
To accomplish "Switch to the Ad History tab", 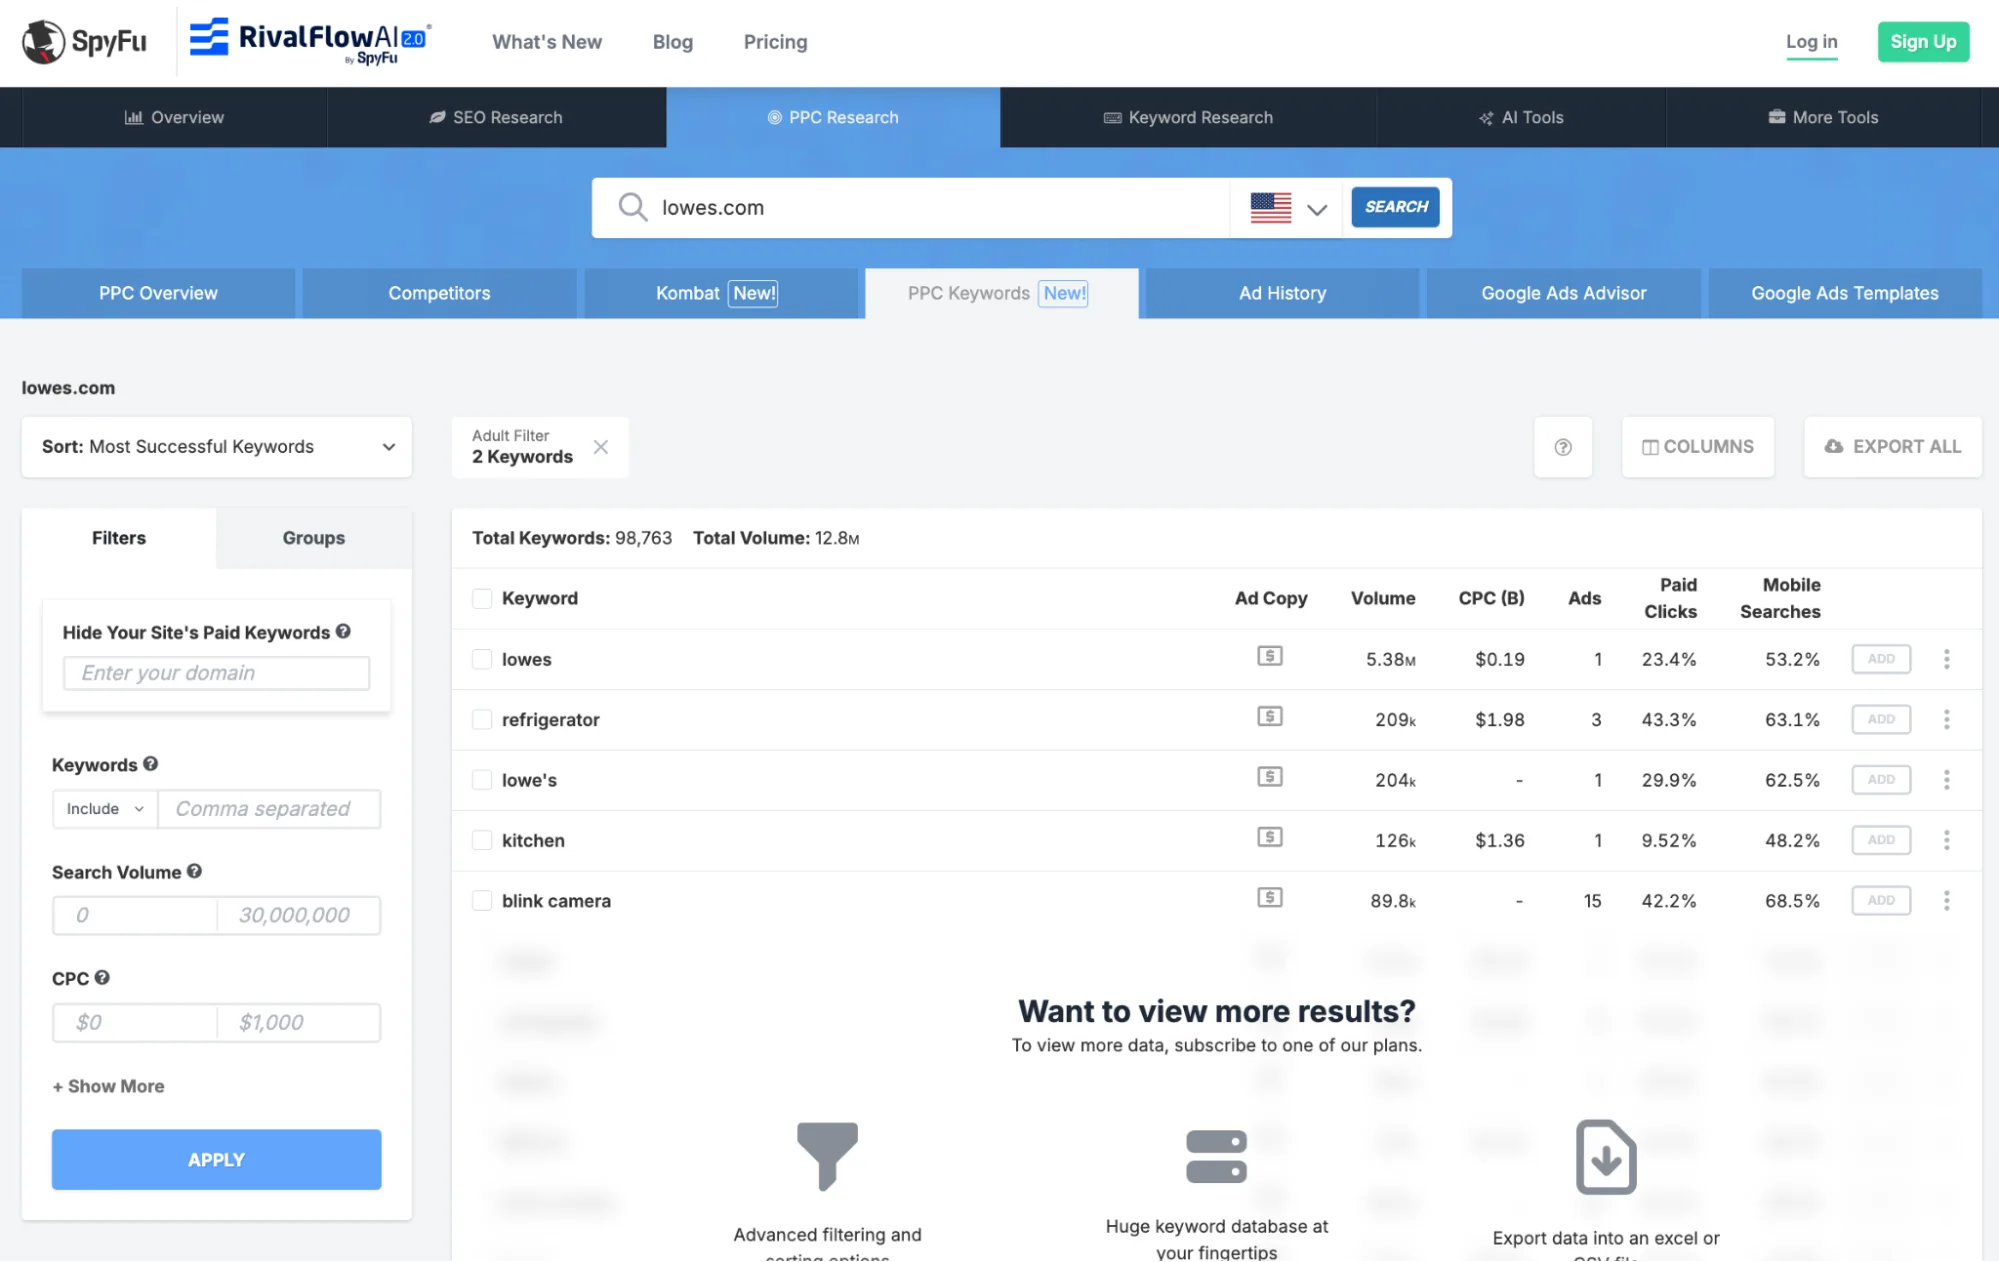I will click(1282, 293).
